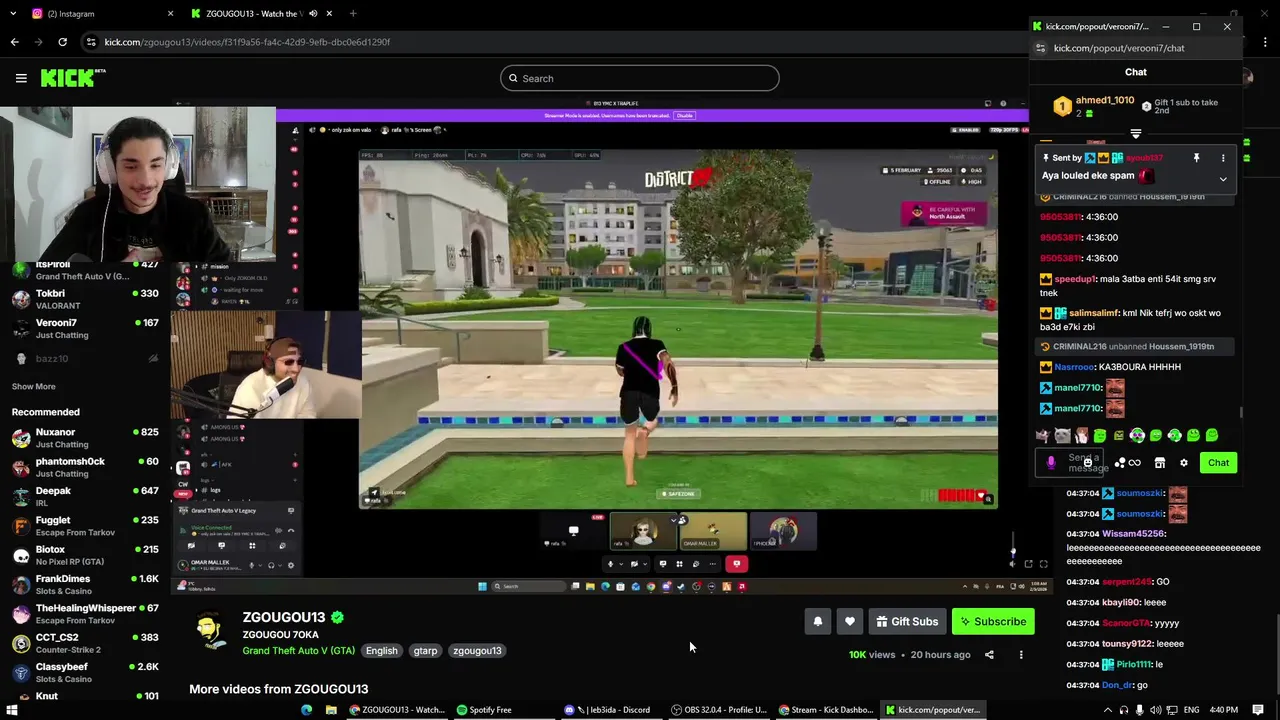Click ahmed1_1010 on chat leaderboard
The image size is (1280, 720).
click(x=1104, y=101)
